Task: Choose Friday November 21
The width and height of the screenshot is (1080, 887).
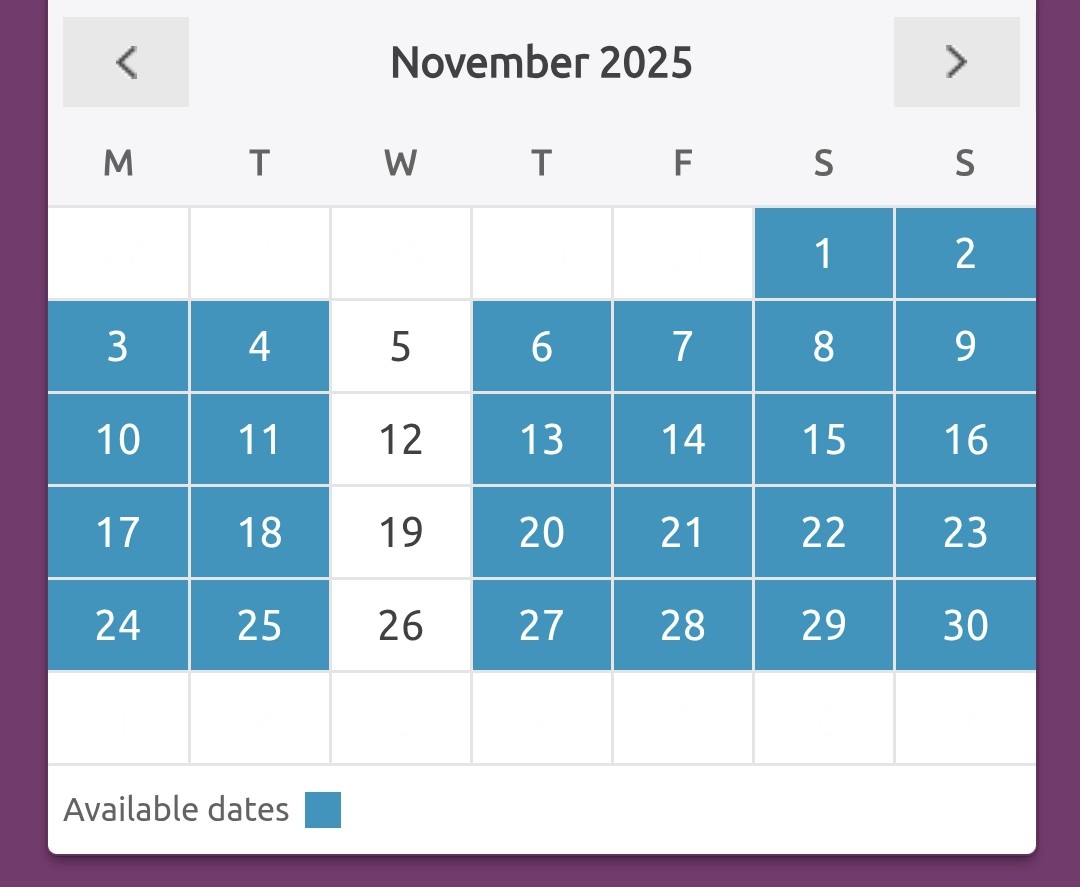Action: [x=683, y=532]
